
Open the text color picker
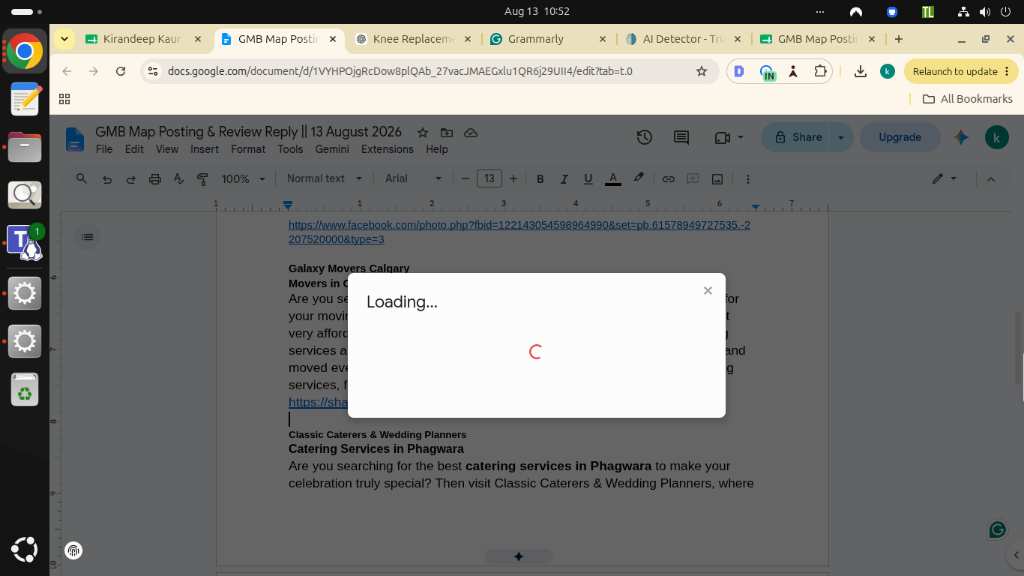[613, 179]
